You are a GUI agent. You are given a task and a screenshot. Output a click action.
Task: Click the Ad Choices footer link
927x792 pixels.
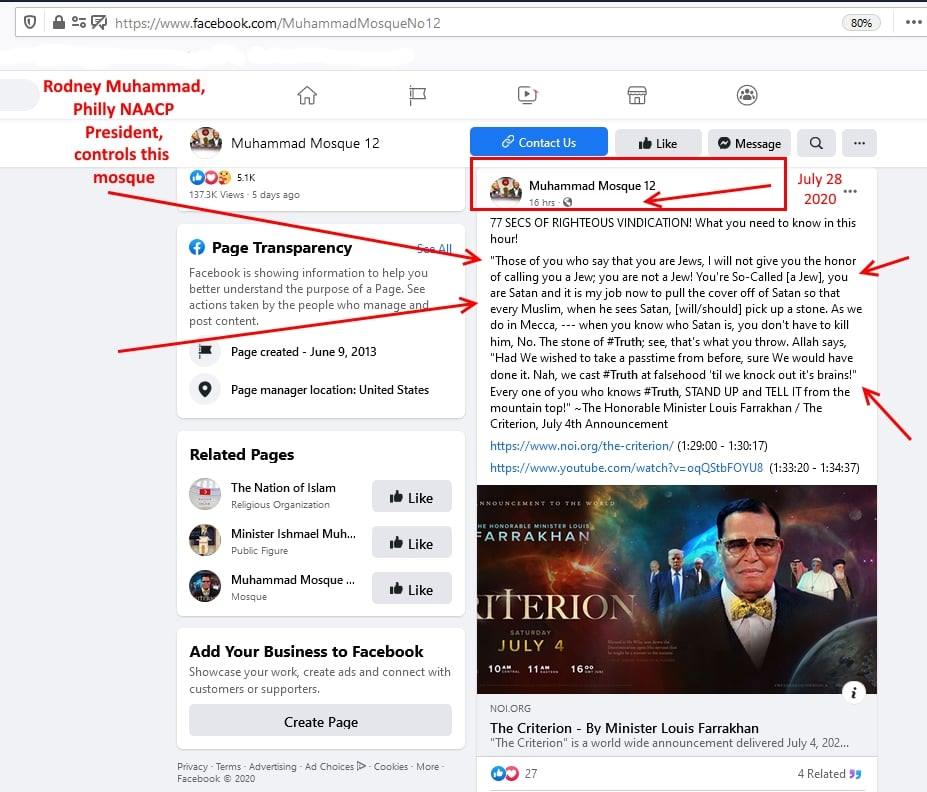pos(335,767)
